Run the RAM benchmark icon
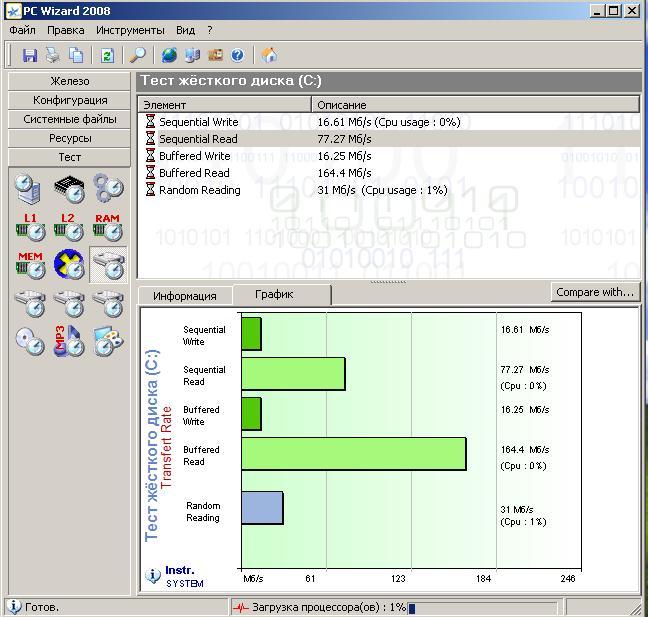 pyautogui.click(x=107, y=226)
